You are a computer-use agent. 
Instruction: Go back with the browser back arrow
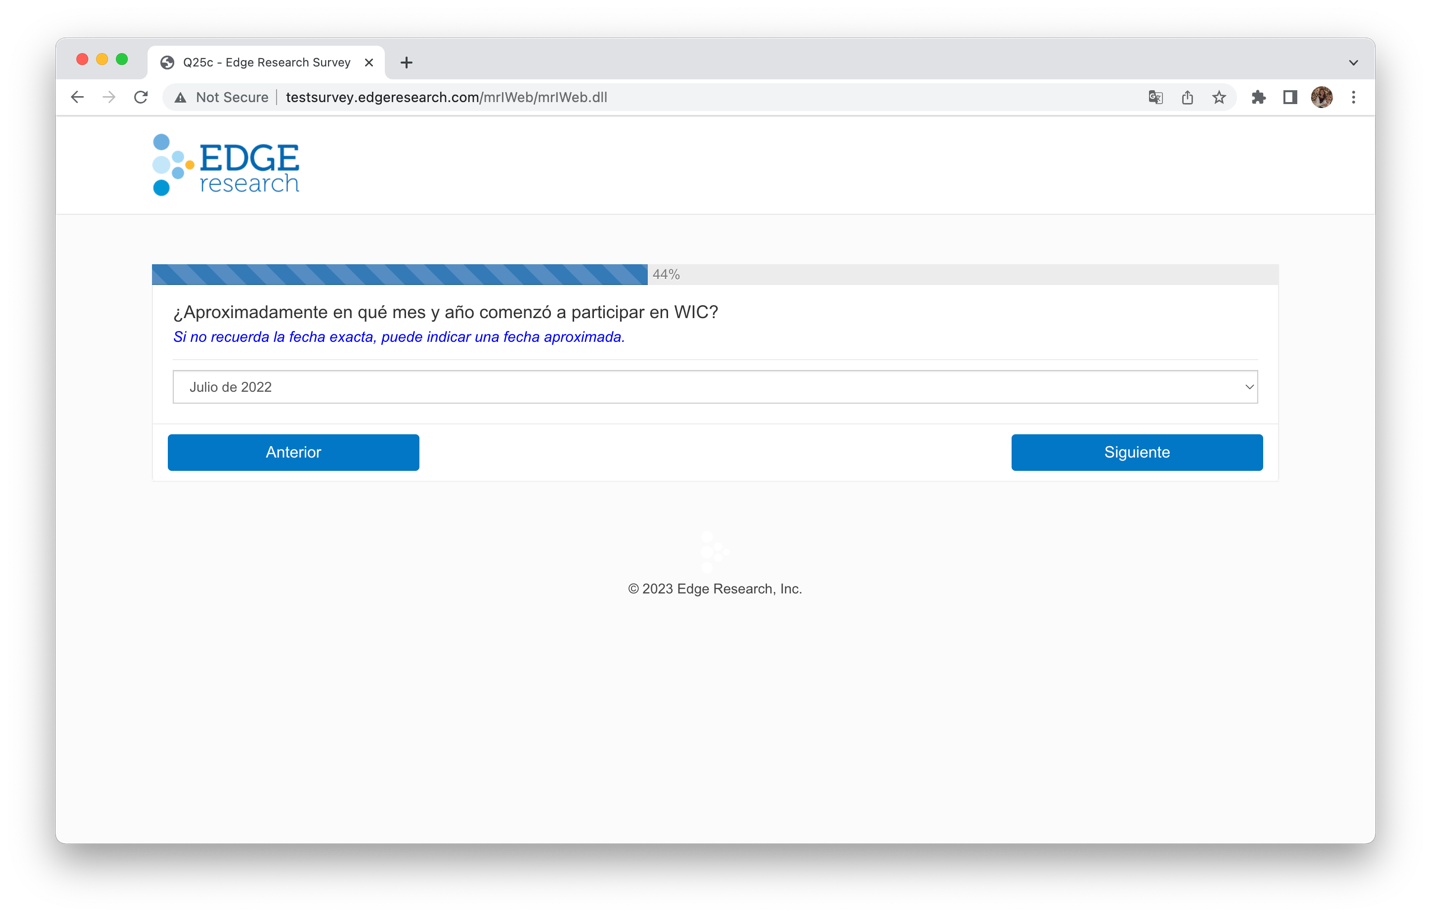click(x=77, y=97)
